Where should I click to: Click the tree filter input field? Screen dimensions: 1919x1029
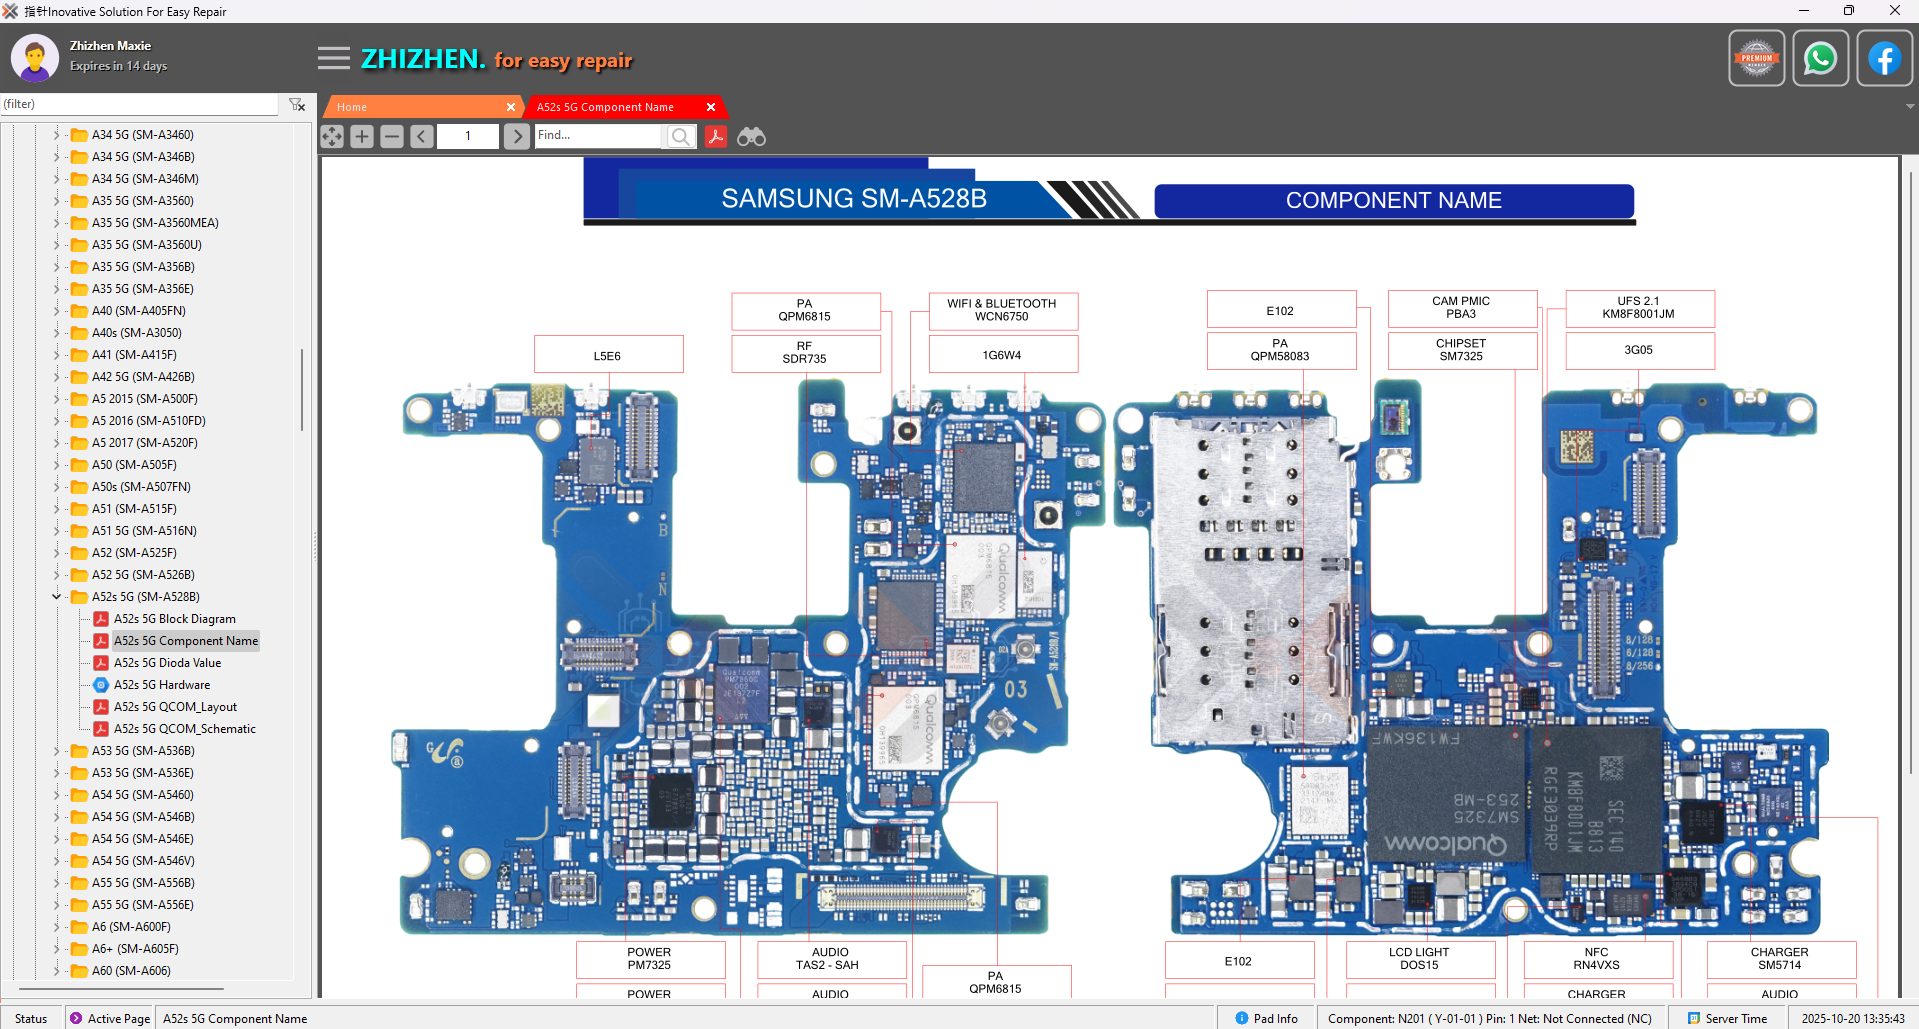[x=140, y=104]
